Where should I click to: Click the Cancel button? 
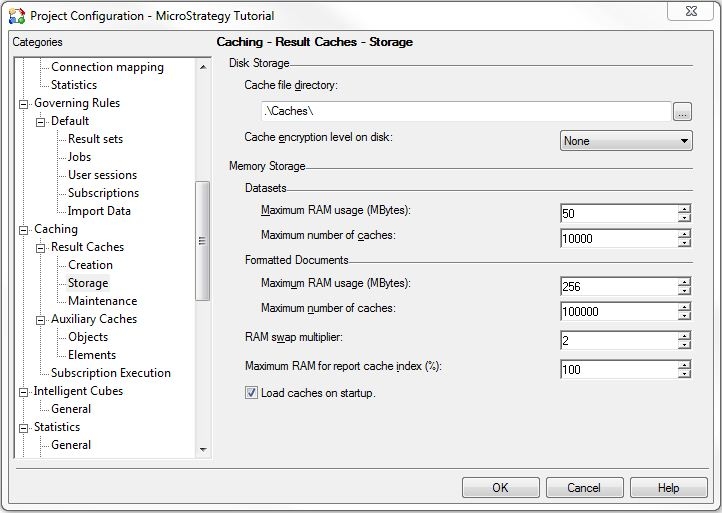(x=584, y=488)
